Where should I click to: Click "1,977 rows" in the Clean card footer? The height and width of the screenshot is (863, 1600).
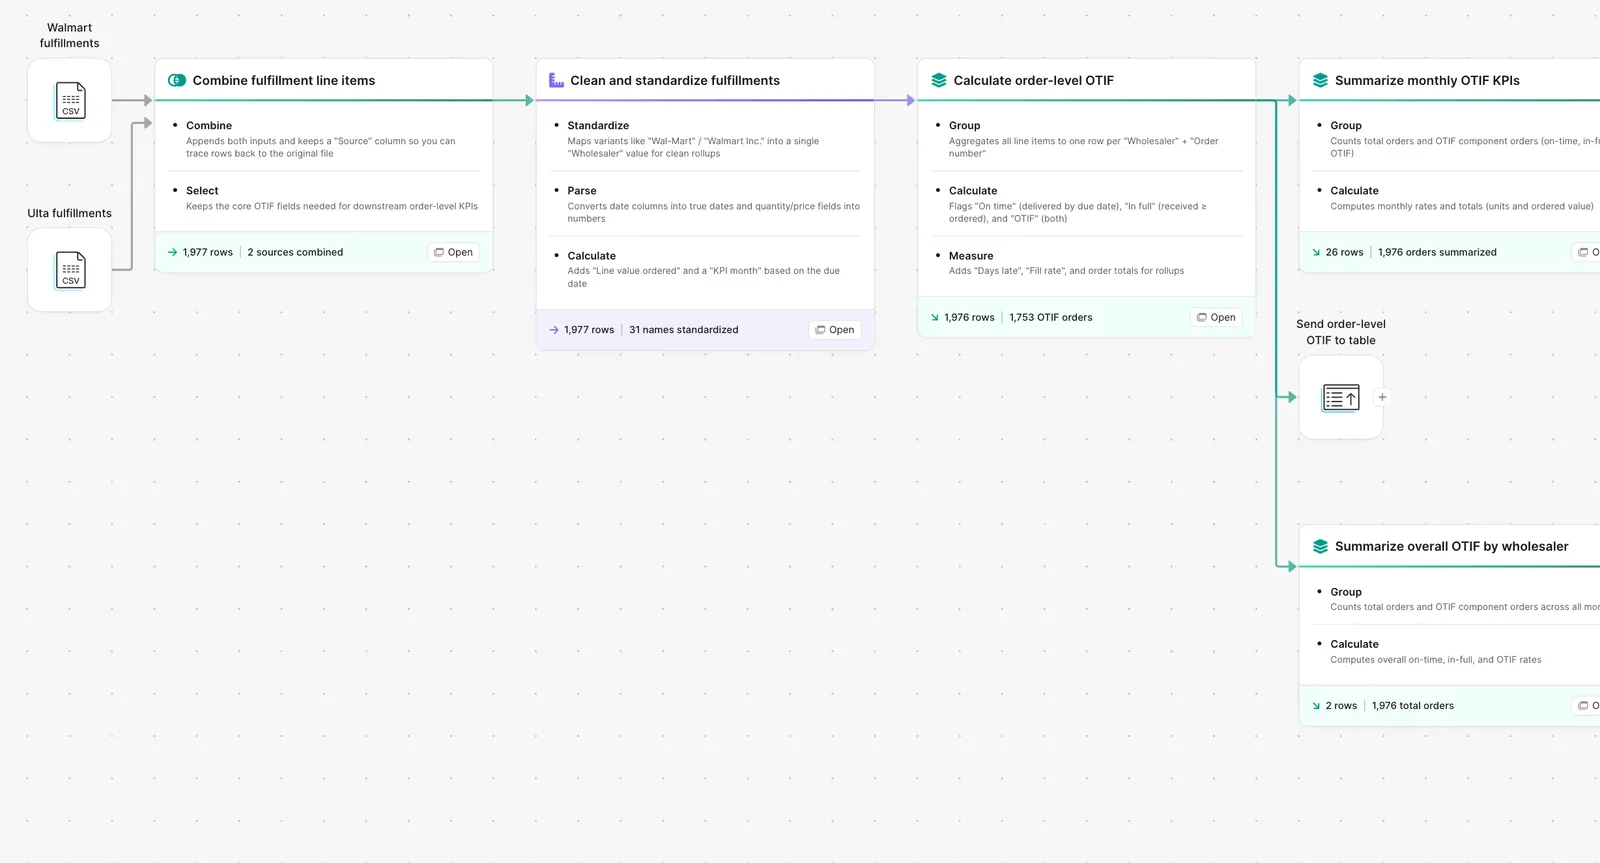[589, 330]
